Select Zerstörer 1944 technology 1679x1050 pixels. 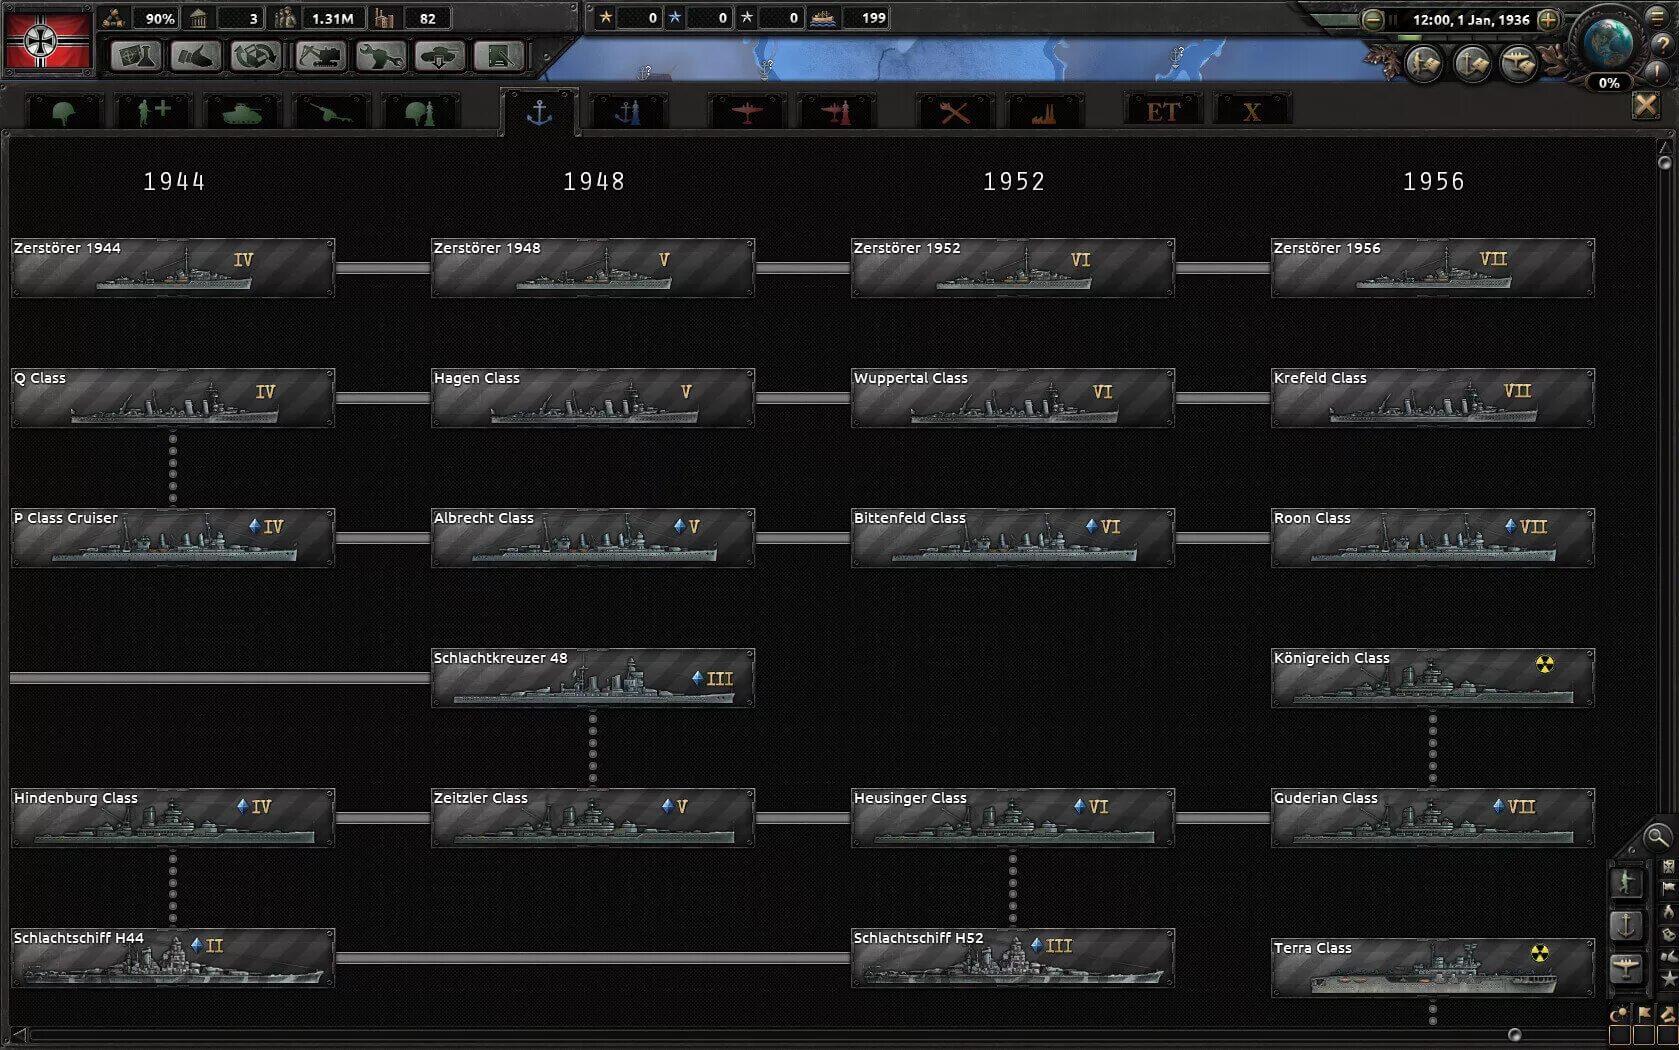(x=173, y=267)
